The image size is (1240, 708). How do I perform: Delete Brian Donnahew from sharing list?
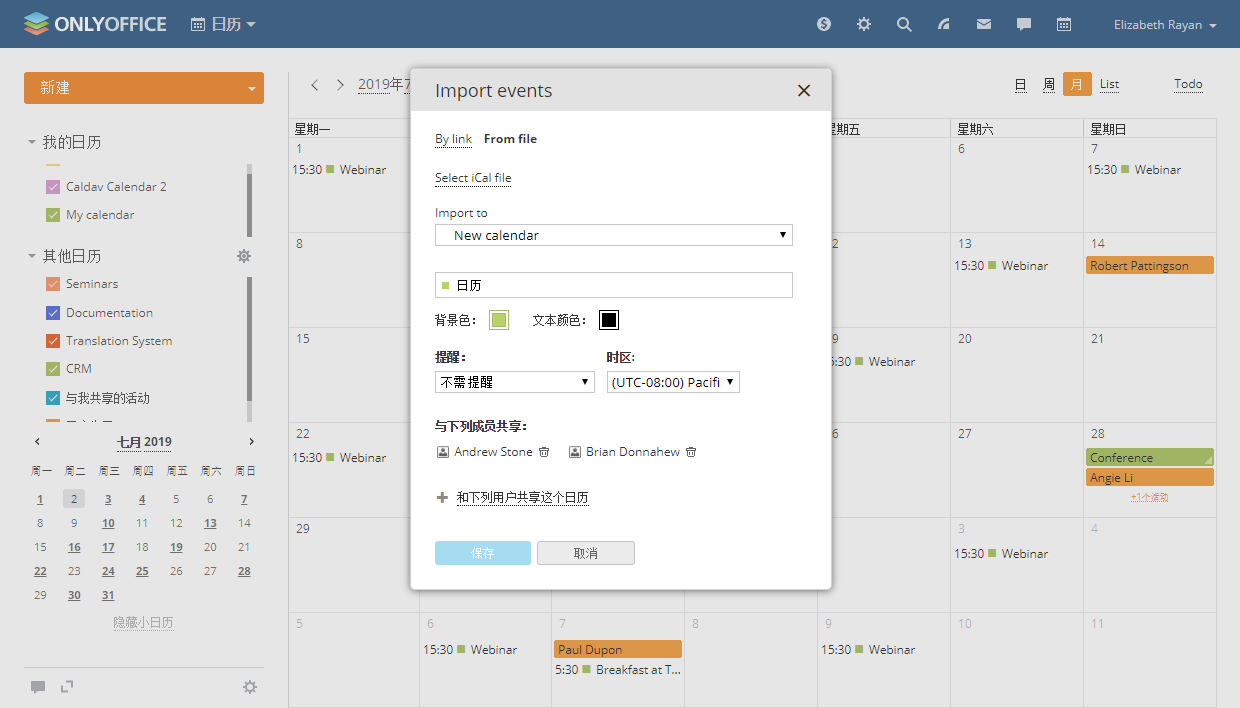691,452
